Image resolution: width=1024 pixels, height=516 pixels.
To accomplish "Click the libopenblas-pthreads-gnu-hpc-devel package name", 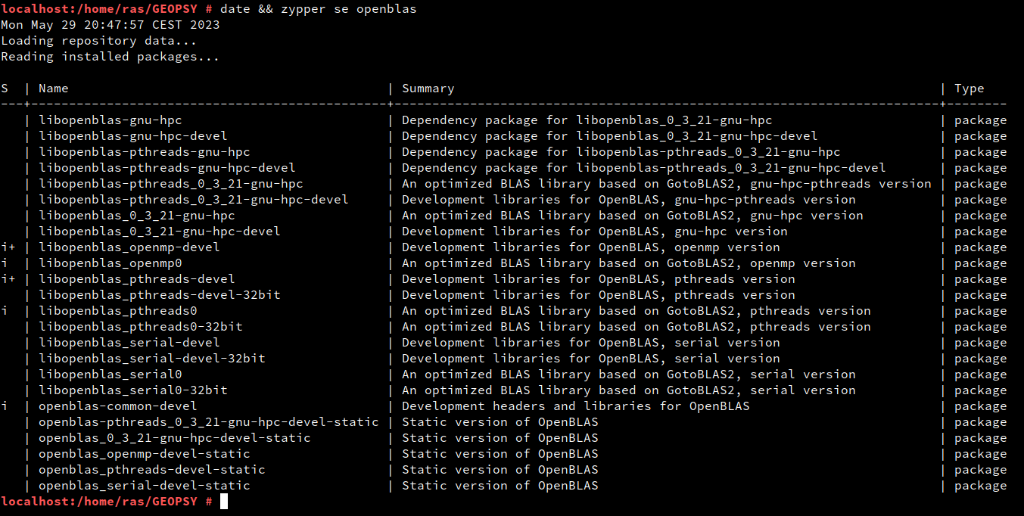I will pyautogui.click(x=167, y=168).
